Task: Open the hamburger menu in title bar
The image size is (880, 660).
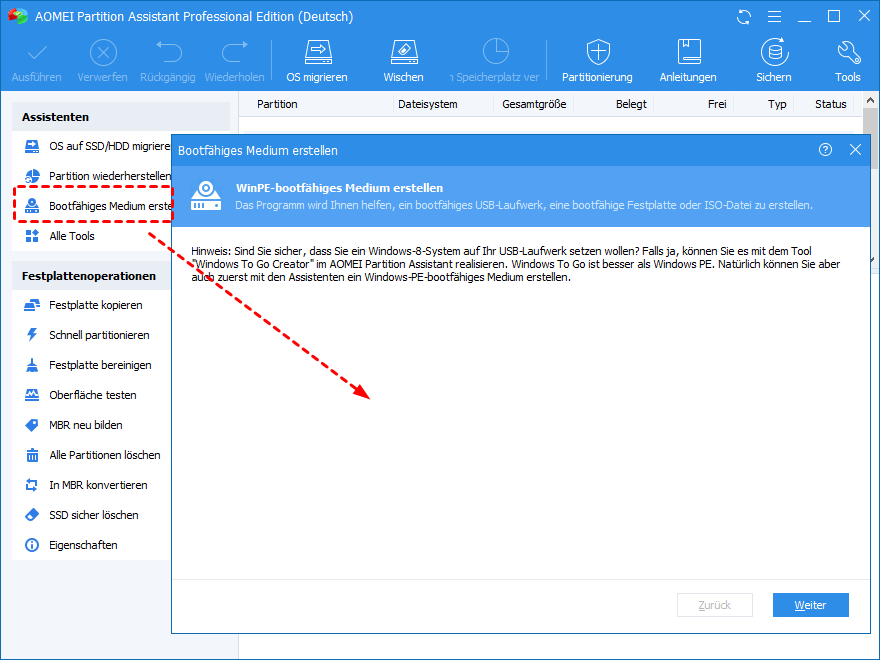Action: tap(774, 17)
